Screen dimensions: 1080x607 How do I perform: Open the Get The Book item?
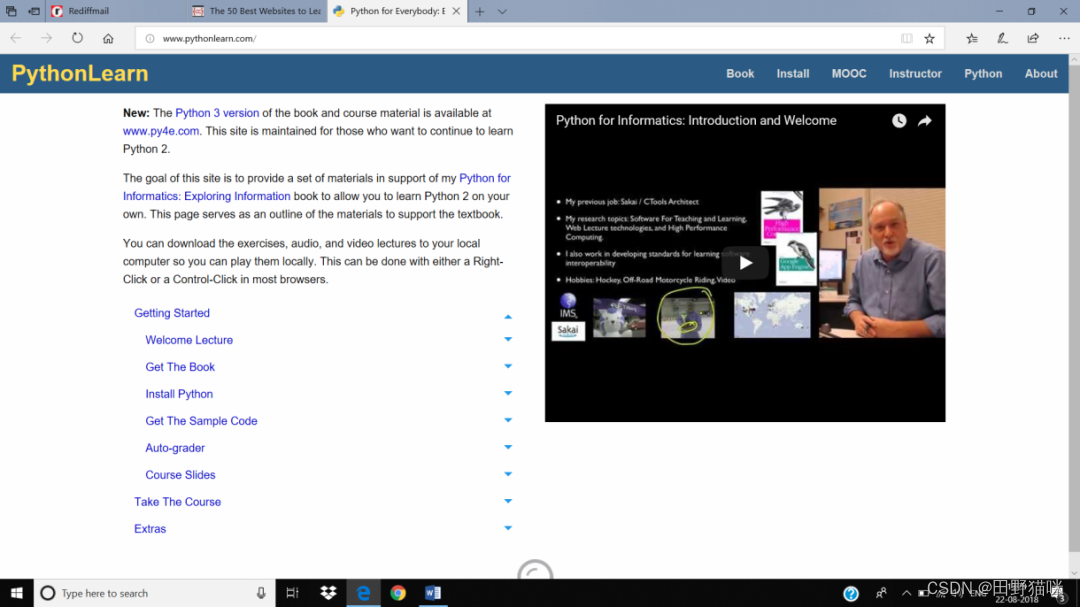point(180,367)
